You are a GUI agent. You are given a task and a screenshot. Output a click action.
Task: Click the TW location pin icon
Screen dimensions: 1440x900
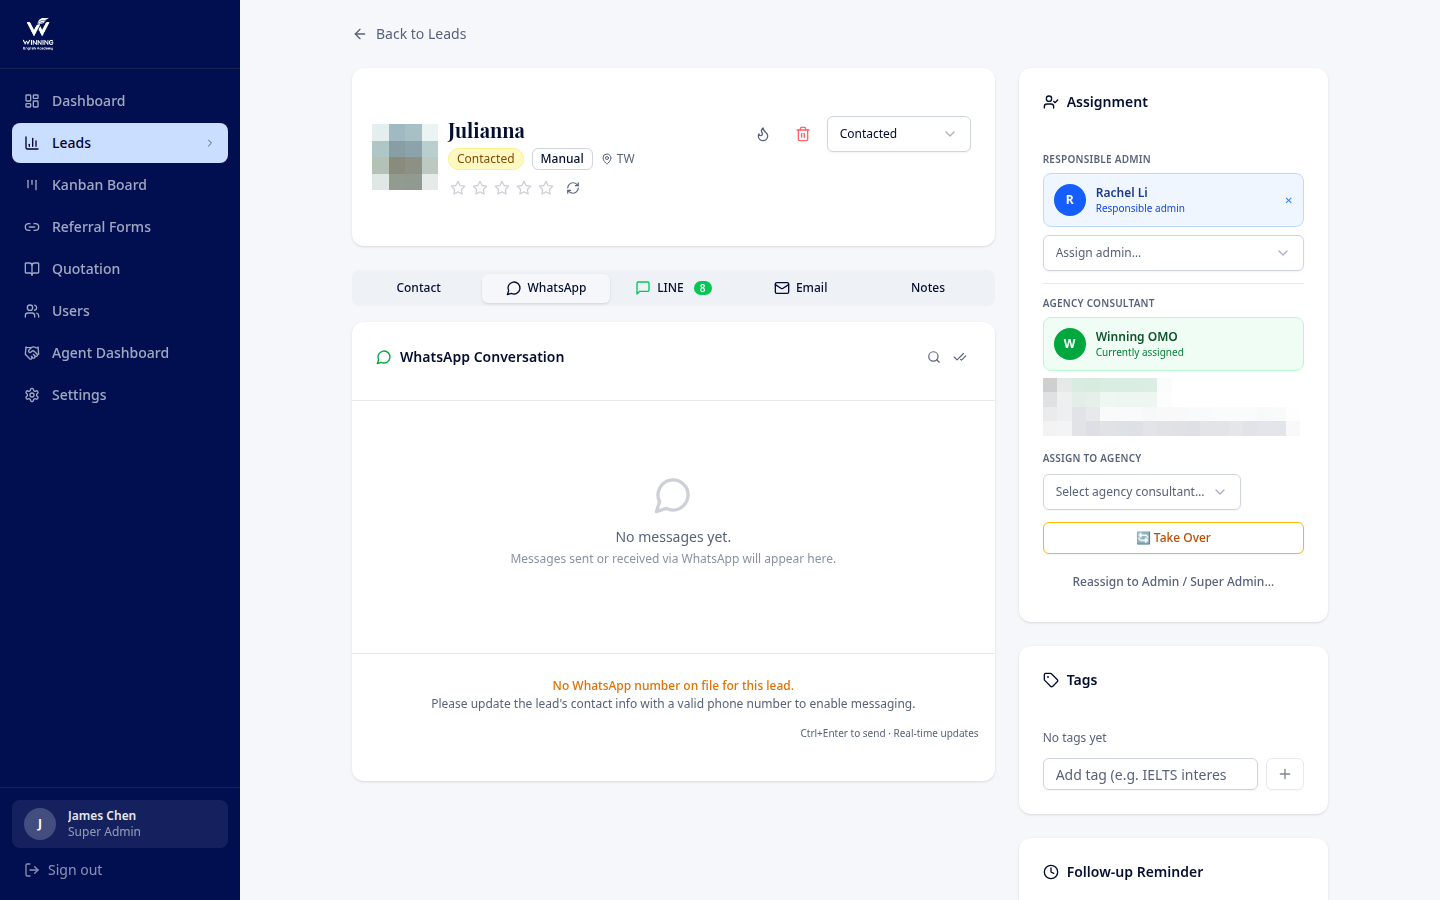(607, 159)
